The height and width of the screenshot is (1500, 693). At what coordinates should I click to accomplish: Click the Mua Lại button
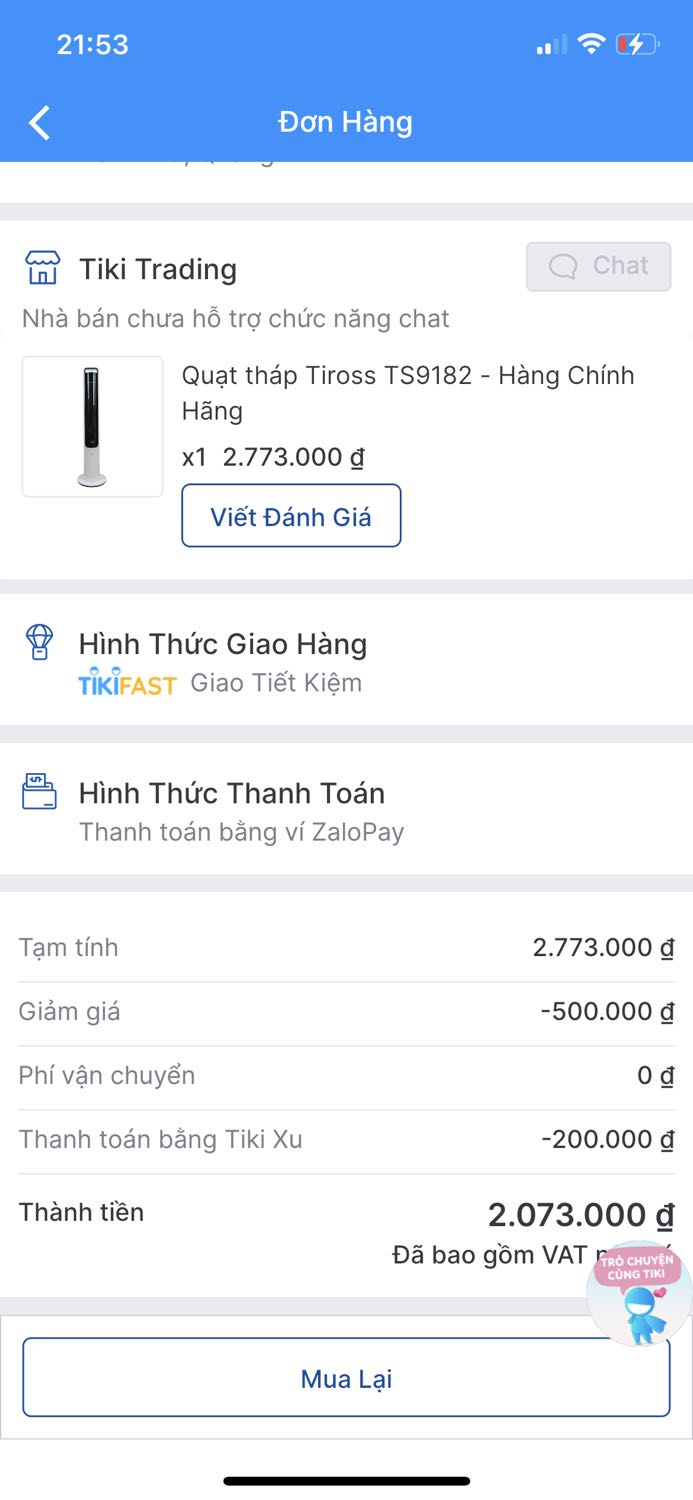[x=346, y=1377]
